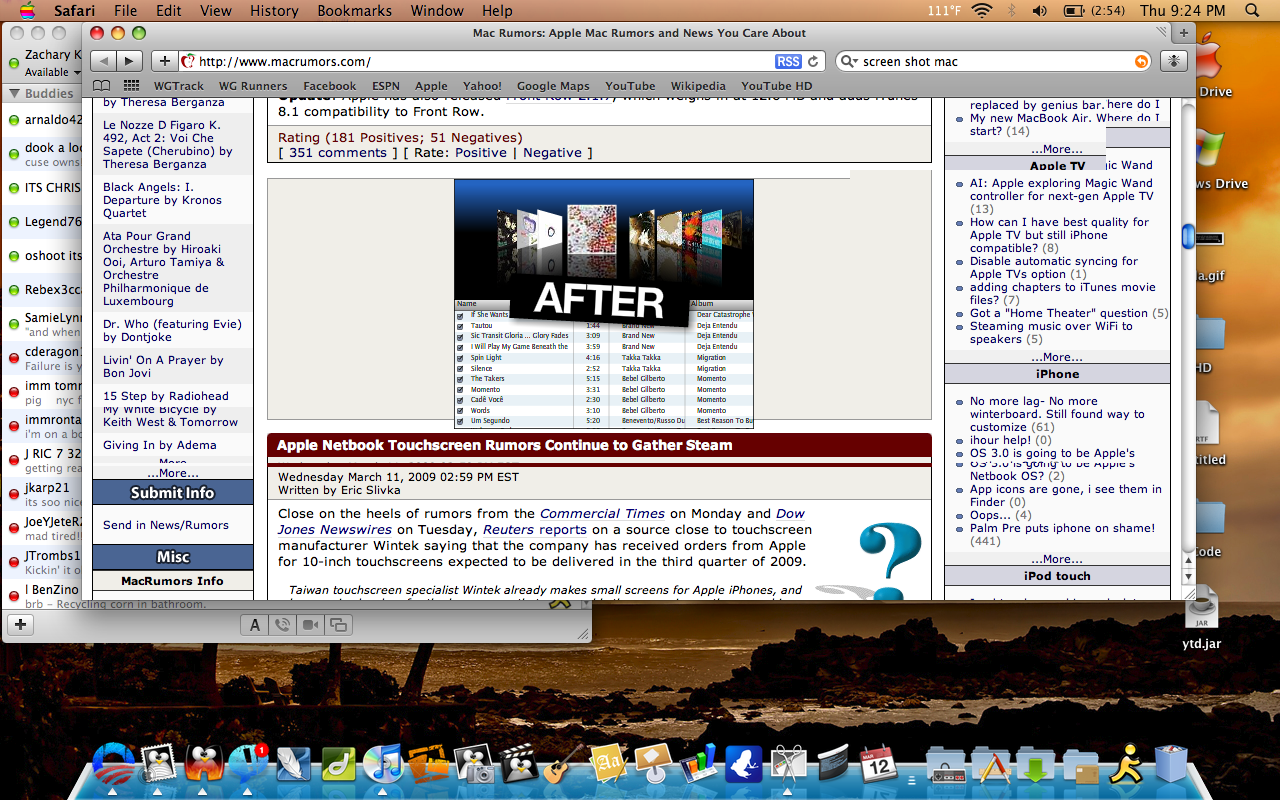Open Google Maps bookmark
The width and height of the screenshot is (1280, 800).
pos(553,86)
